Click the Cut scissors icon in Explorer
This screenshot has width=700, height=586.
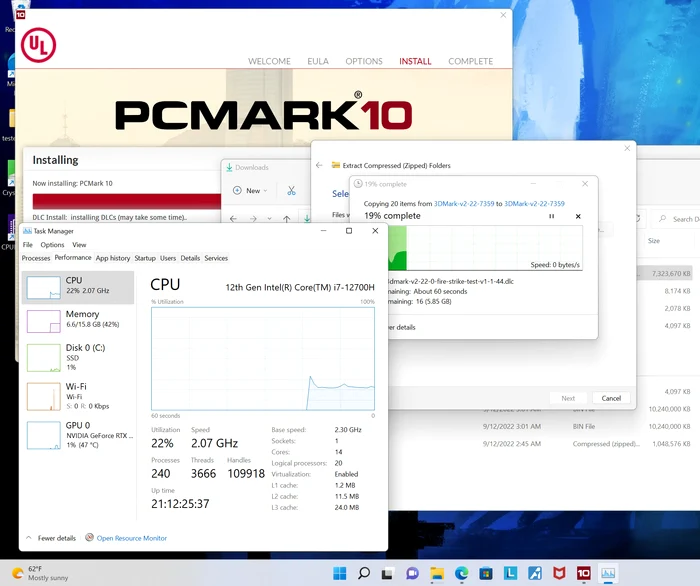(292, 191)
